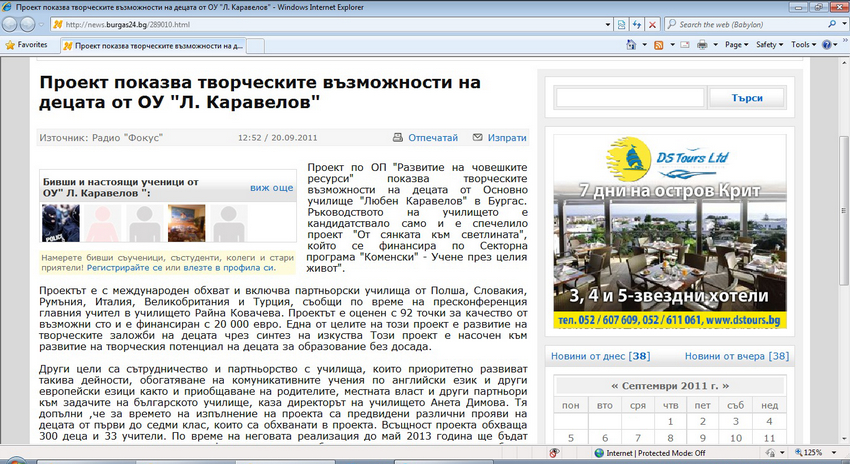
Task: Open the police photo profile thumbnail
Action: 61,223
